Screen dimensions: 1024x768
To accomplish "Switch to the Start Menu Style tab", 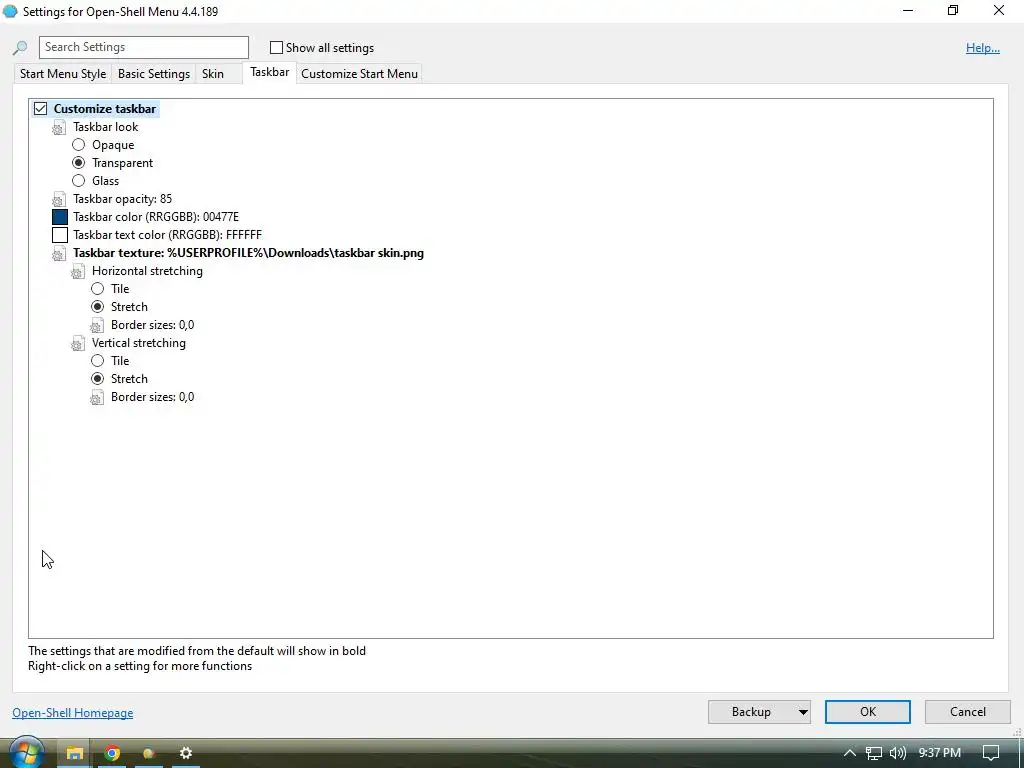I will pos(63,74).
